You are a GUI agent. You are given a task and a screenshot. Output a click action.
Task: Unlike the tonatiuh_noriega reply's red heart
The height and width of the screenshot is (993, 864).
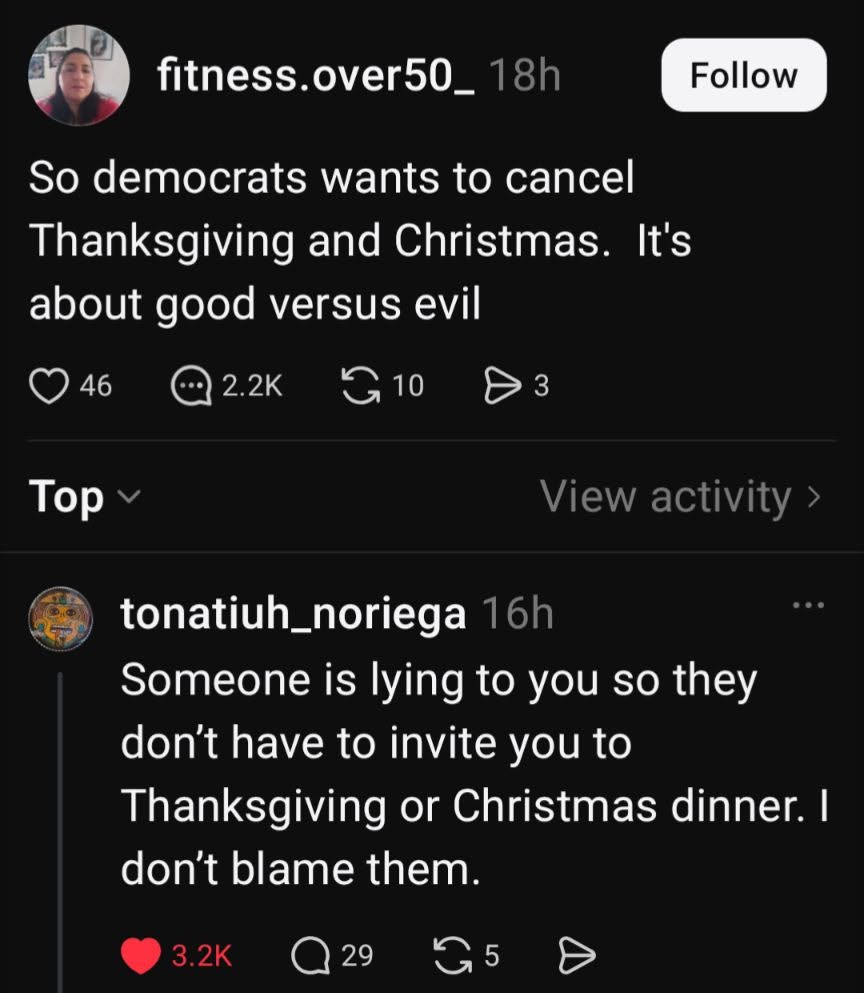140,955
